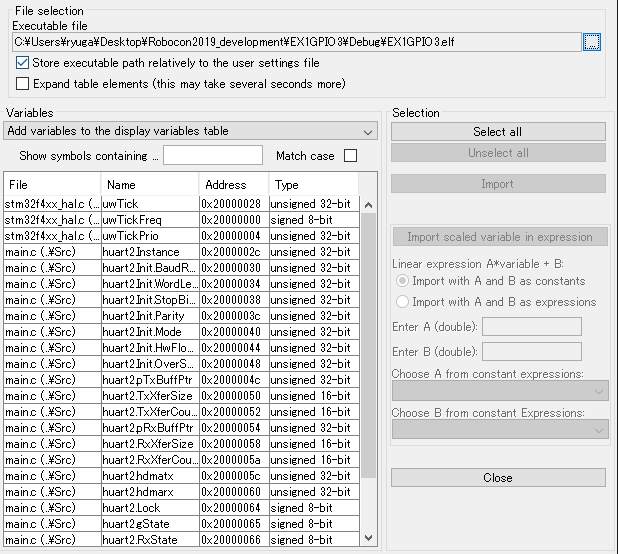Click the main.c file cell of huart2.Lock
This screenshot has height=554, width=618.
point(52,508)
